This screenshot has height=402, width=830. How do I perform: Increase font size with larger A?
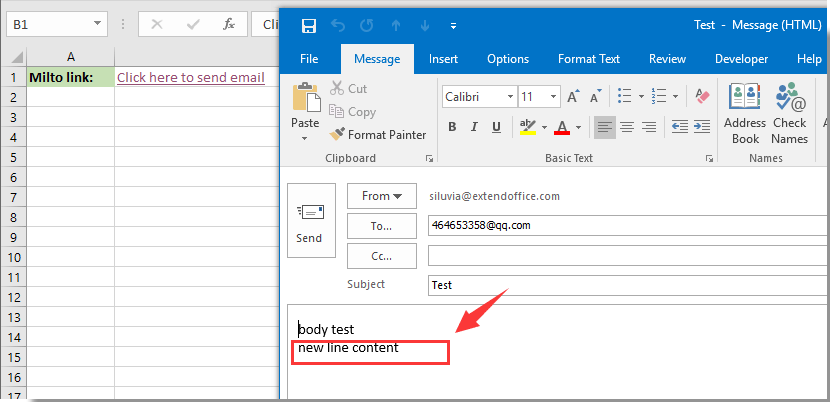574,96
